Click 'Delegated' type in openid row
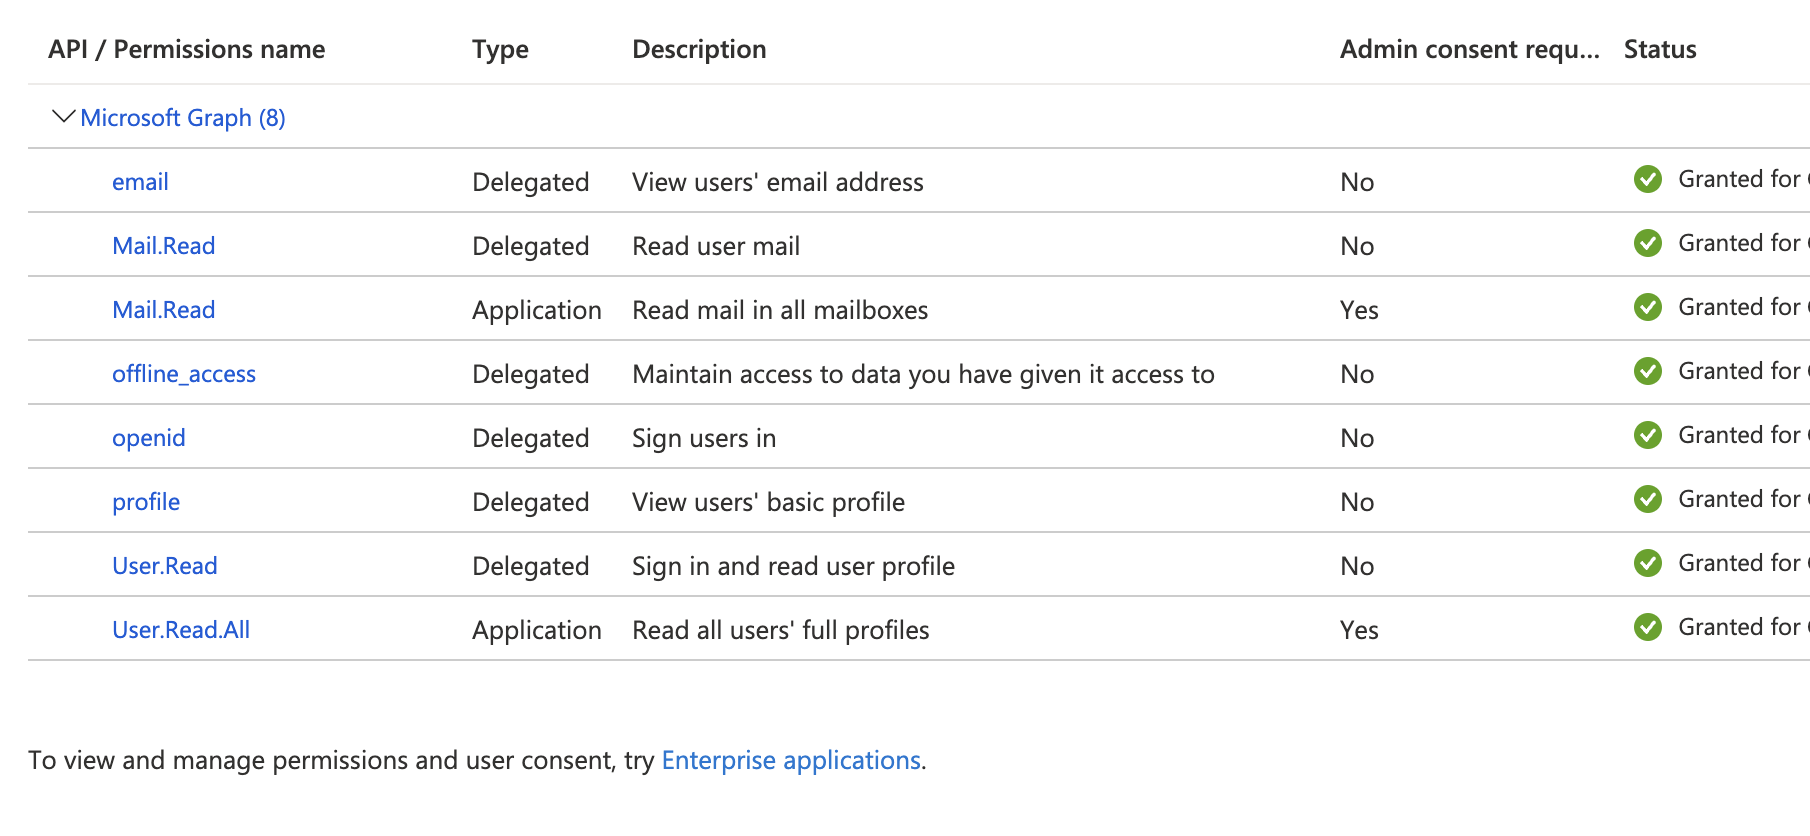 pos(530,438)
